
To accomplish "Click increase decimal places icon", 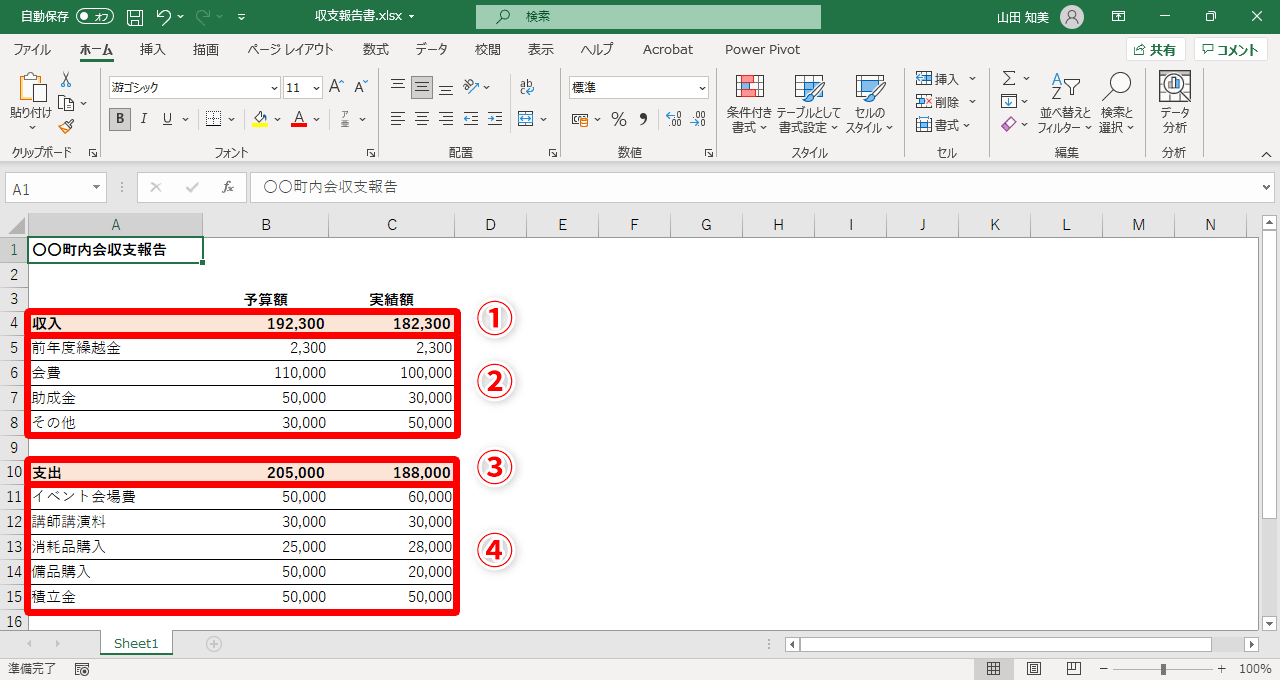I will click(x=674, y=119).
